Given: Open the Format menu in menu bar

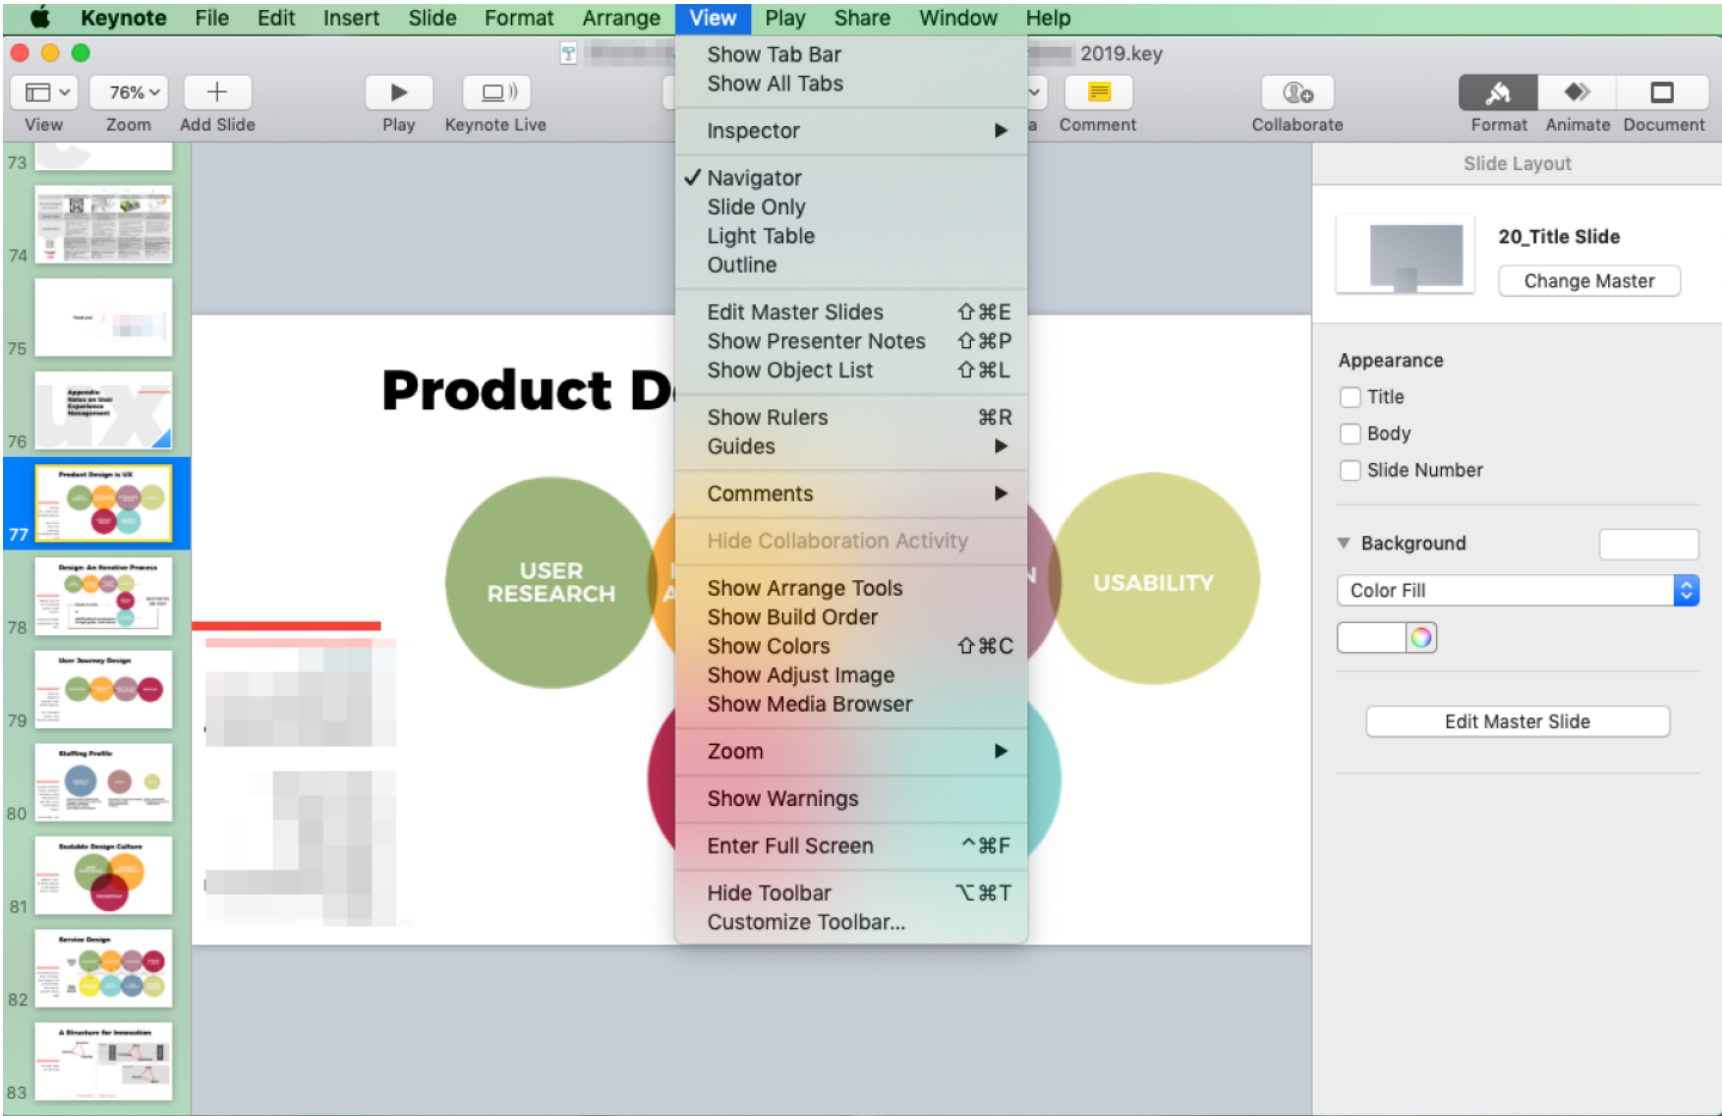Looking at the screenshot, I should click(519, 18).
